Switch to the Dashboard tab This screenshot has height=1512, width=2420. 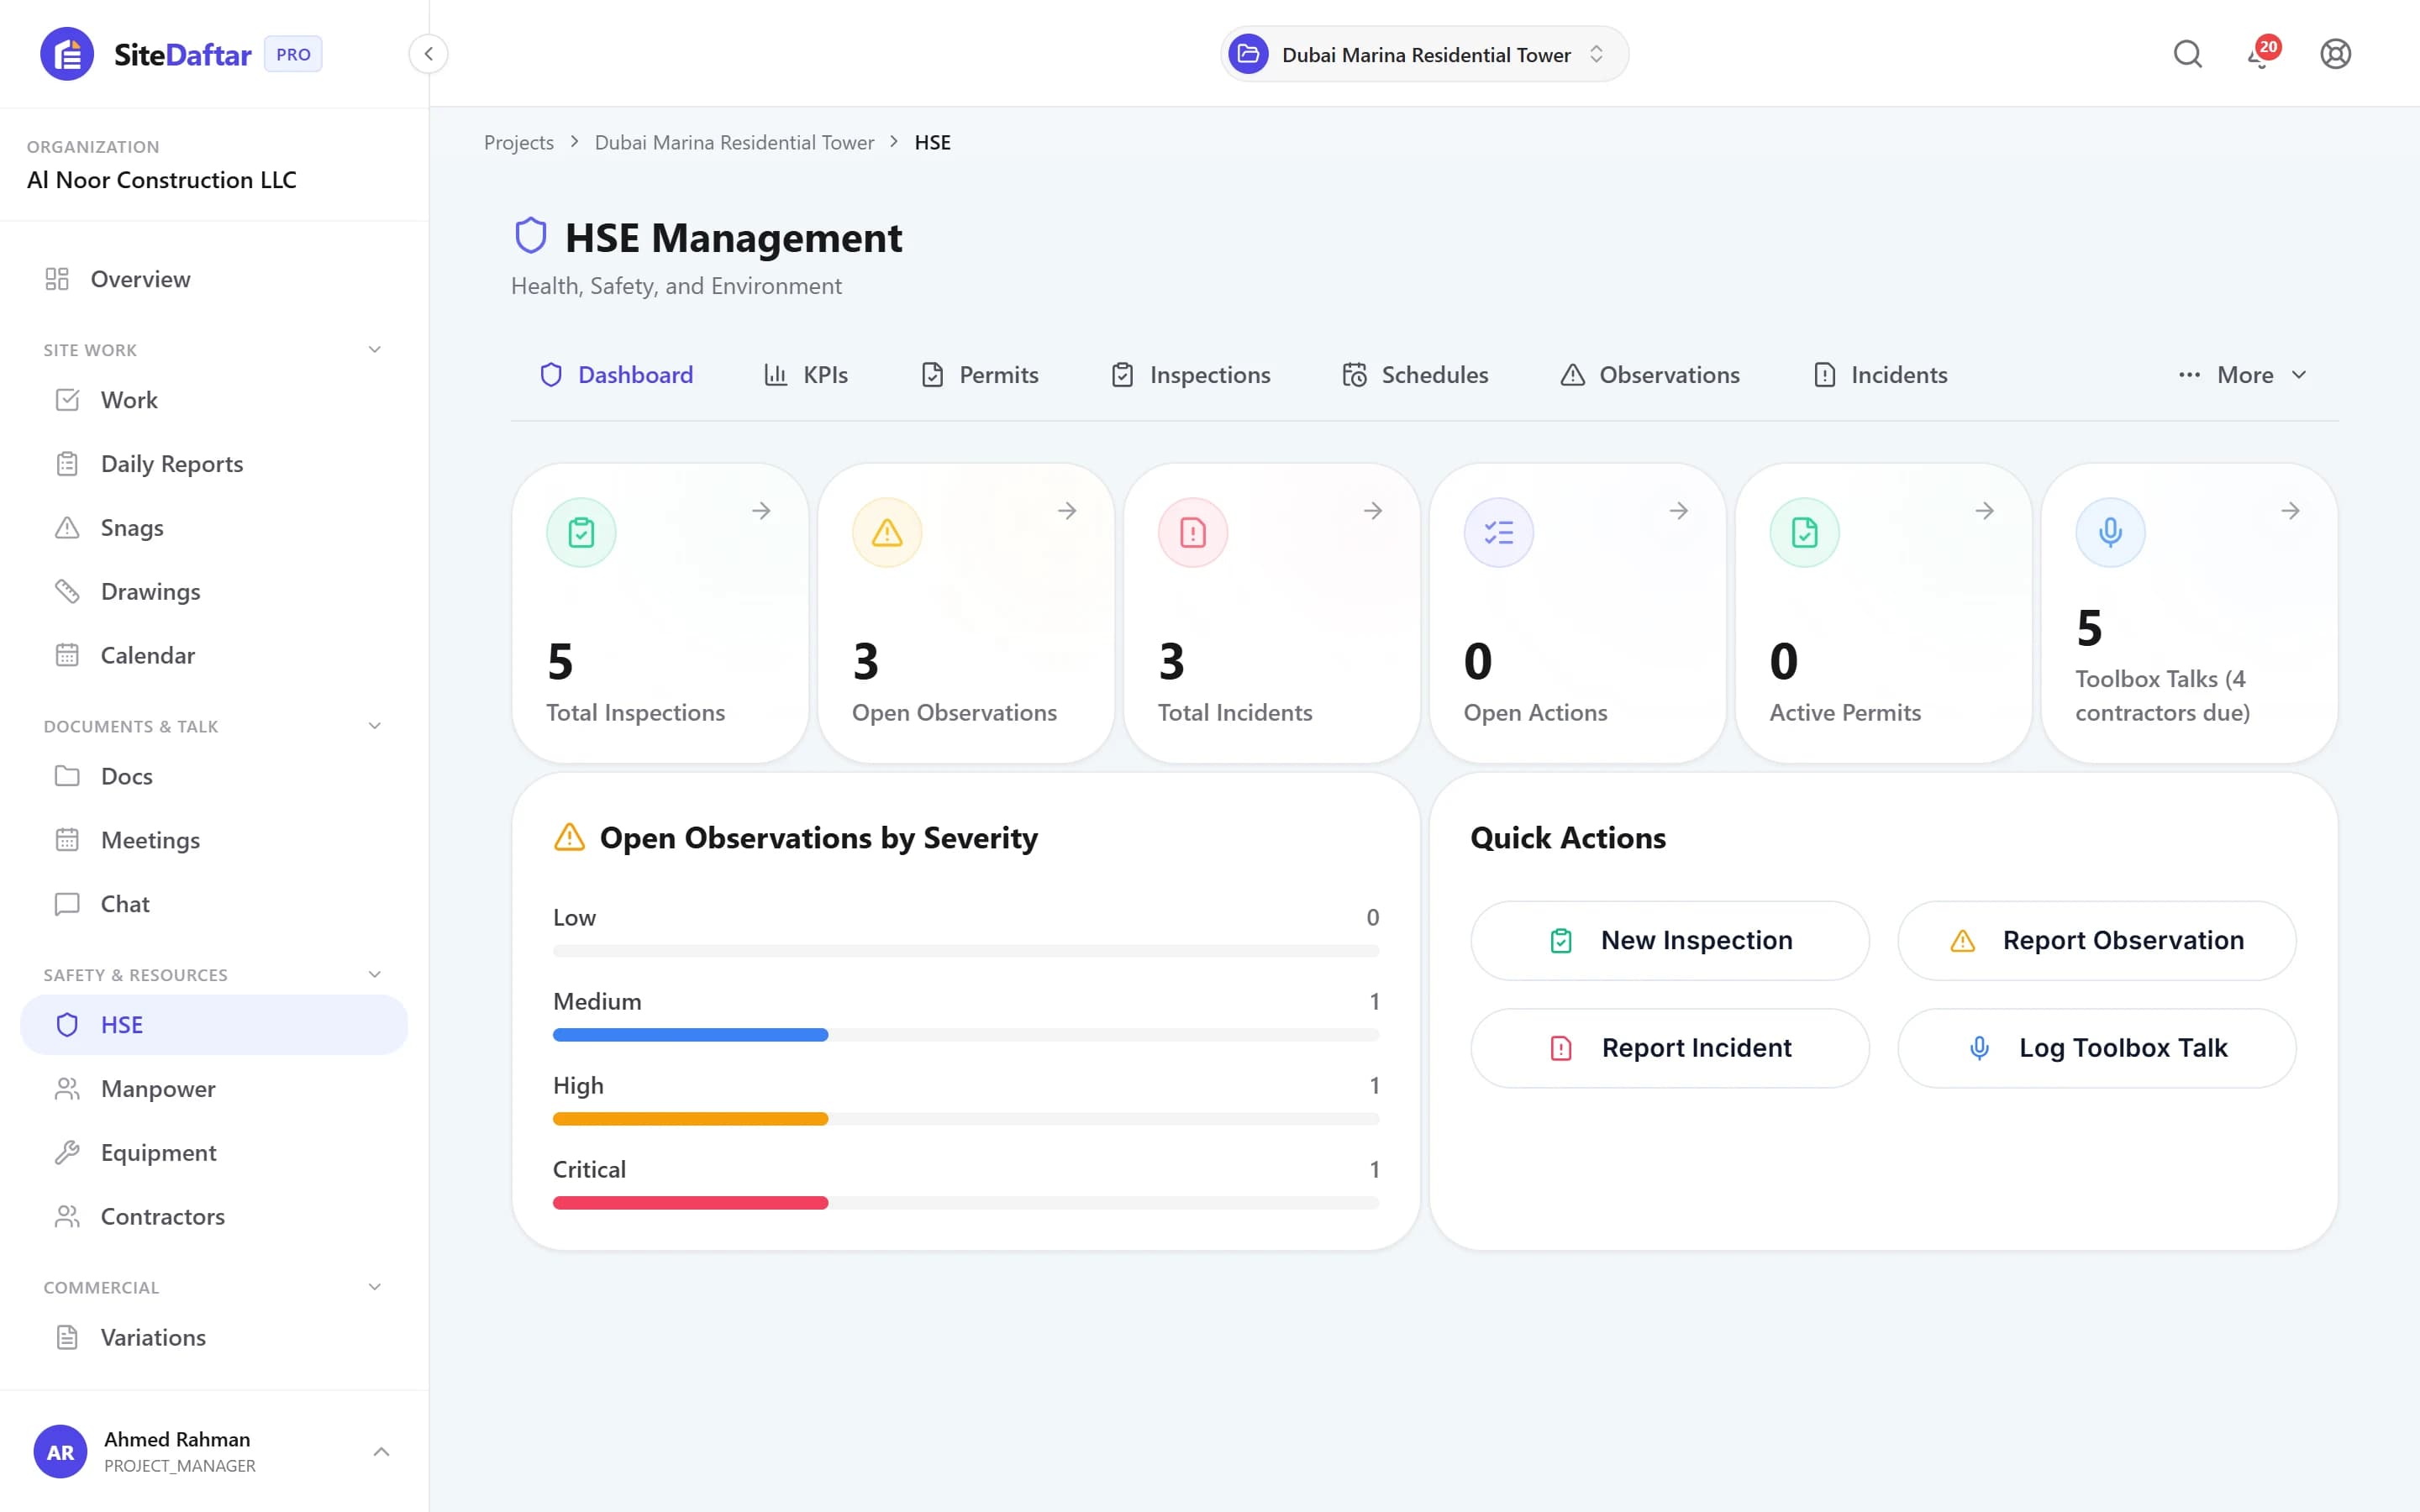[616, 375]
